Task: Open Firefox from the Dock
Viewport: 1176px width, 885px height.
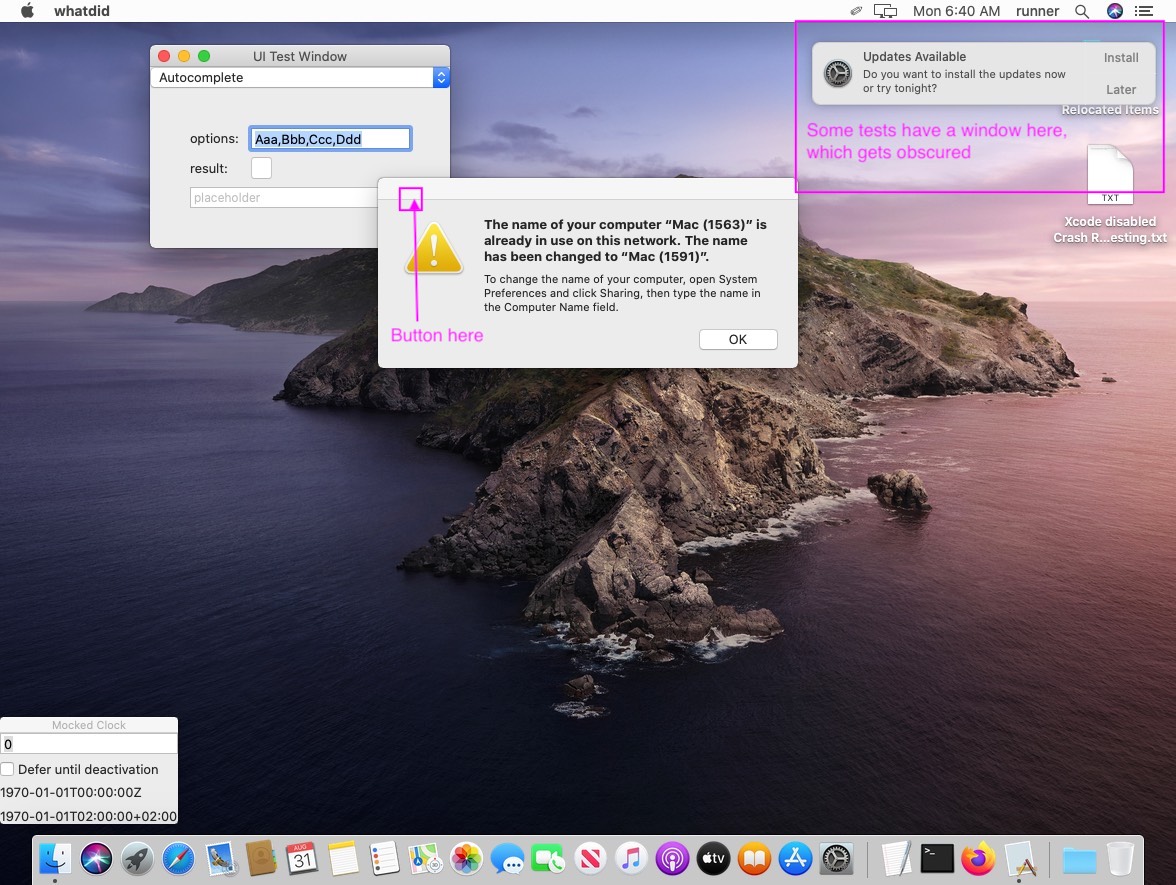Action: 978,858
